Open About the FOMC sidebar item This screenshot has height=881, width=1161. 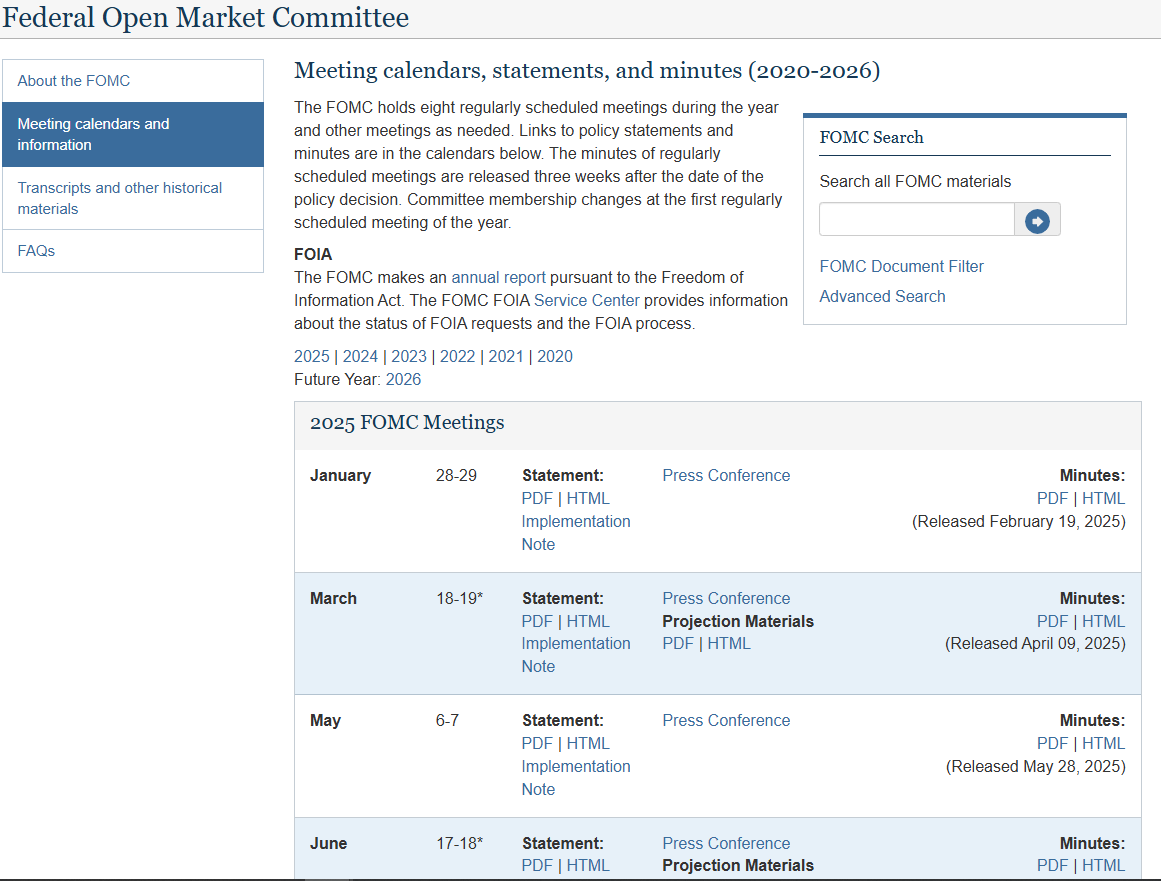74,81
